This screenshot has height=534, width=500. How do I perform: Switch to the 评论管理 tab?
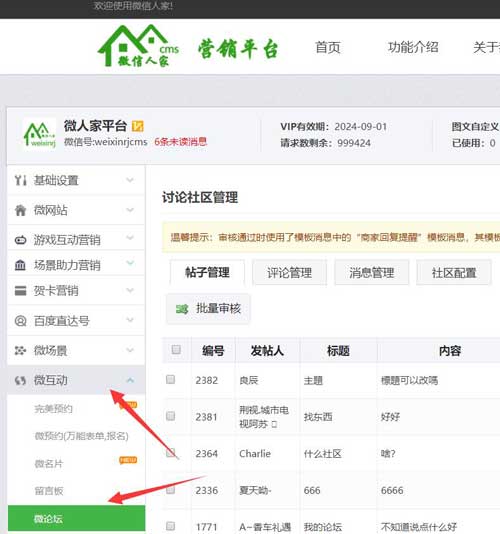click(289, 272)
